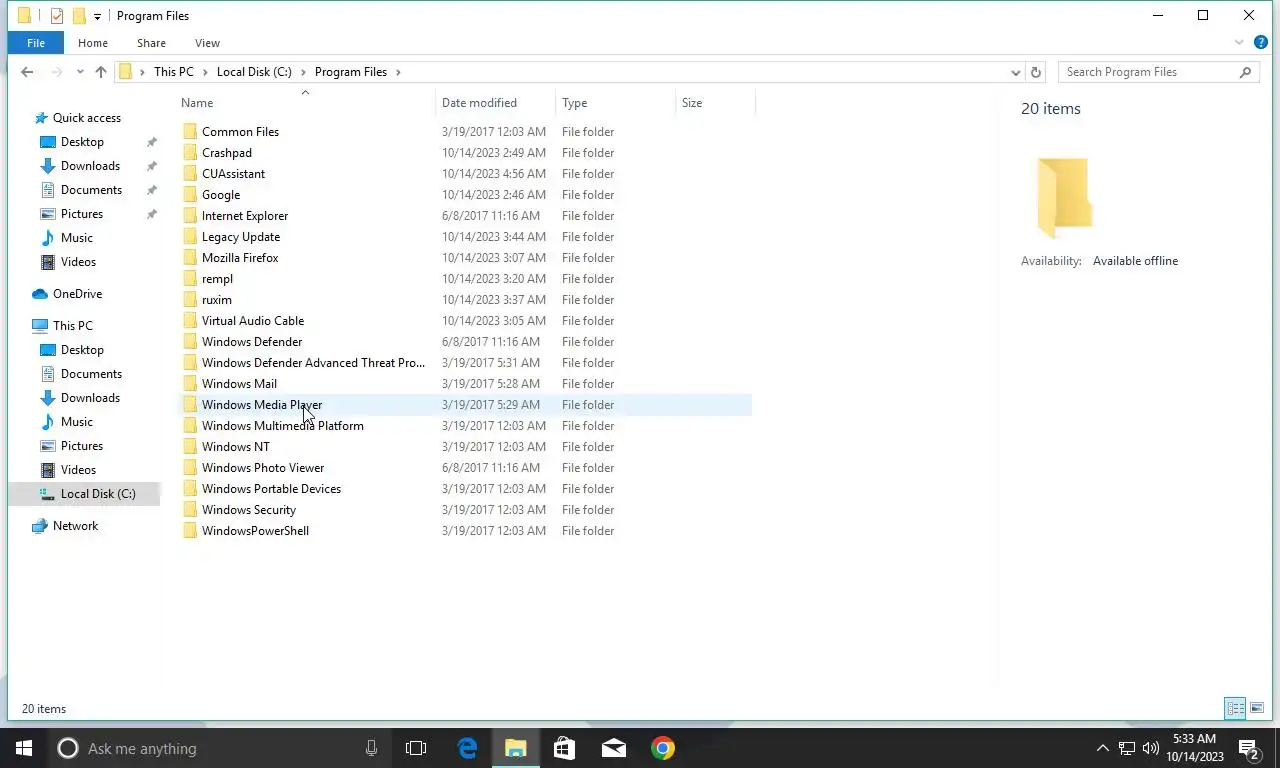Click Properties icon in quick access toolbar
Screen dimensions: 1280x768
56,16
